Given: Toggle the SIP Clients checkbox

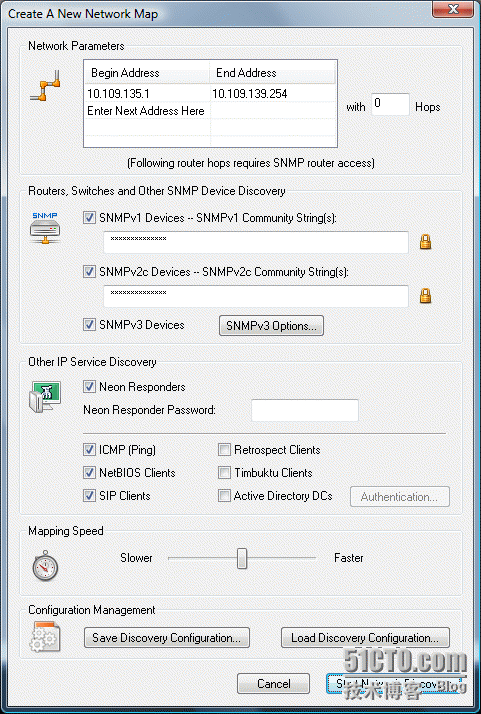Looking at the screenshot, I should 89,495.
